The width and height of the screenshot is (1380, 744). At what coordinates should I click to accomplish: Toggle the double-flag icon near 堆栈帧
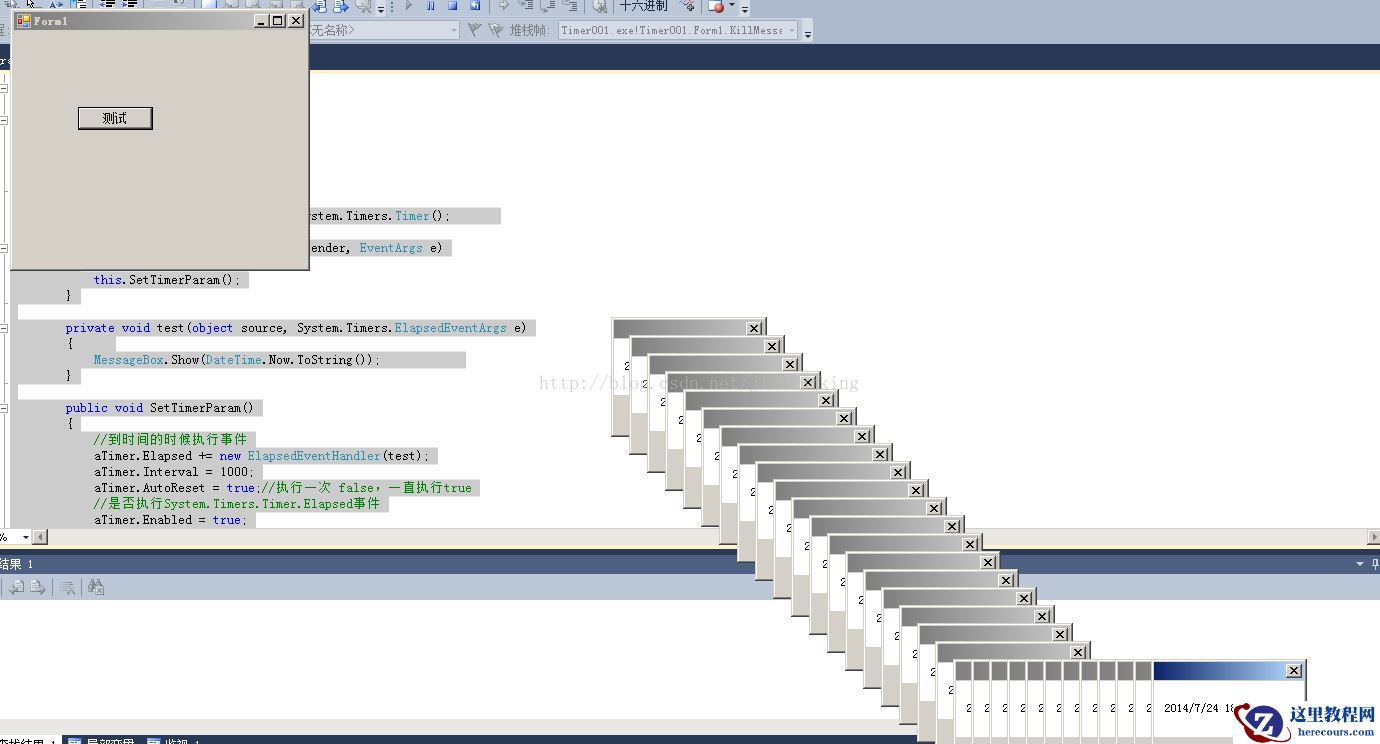coord(495,29)
